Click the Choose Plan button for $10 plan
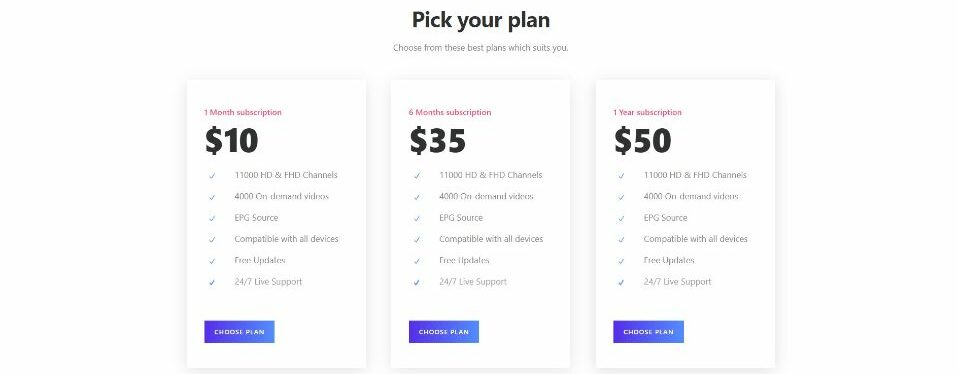958x374 pixels. 239,332
